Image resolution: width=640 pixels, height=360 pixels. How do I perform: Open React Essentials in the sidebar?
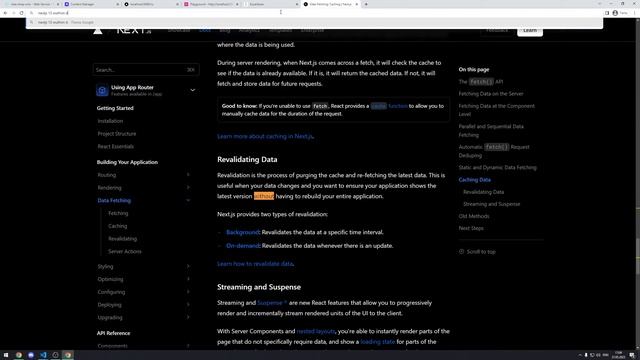click(x=116, y=147)
